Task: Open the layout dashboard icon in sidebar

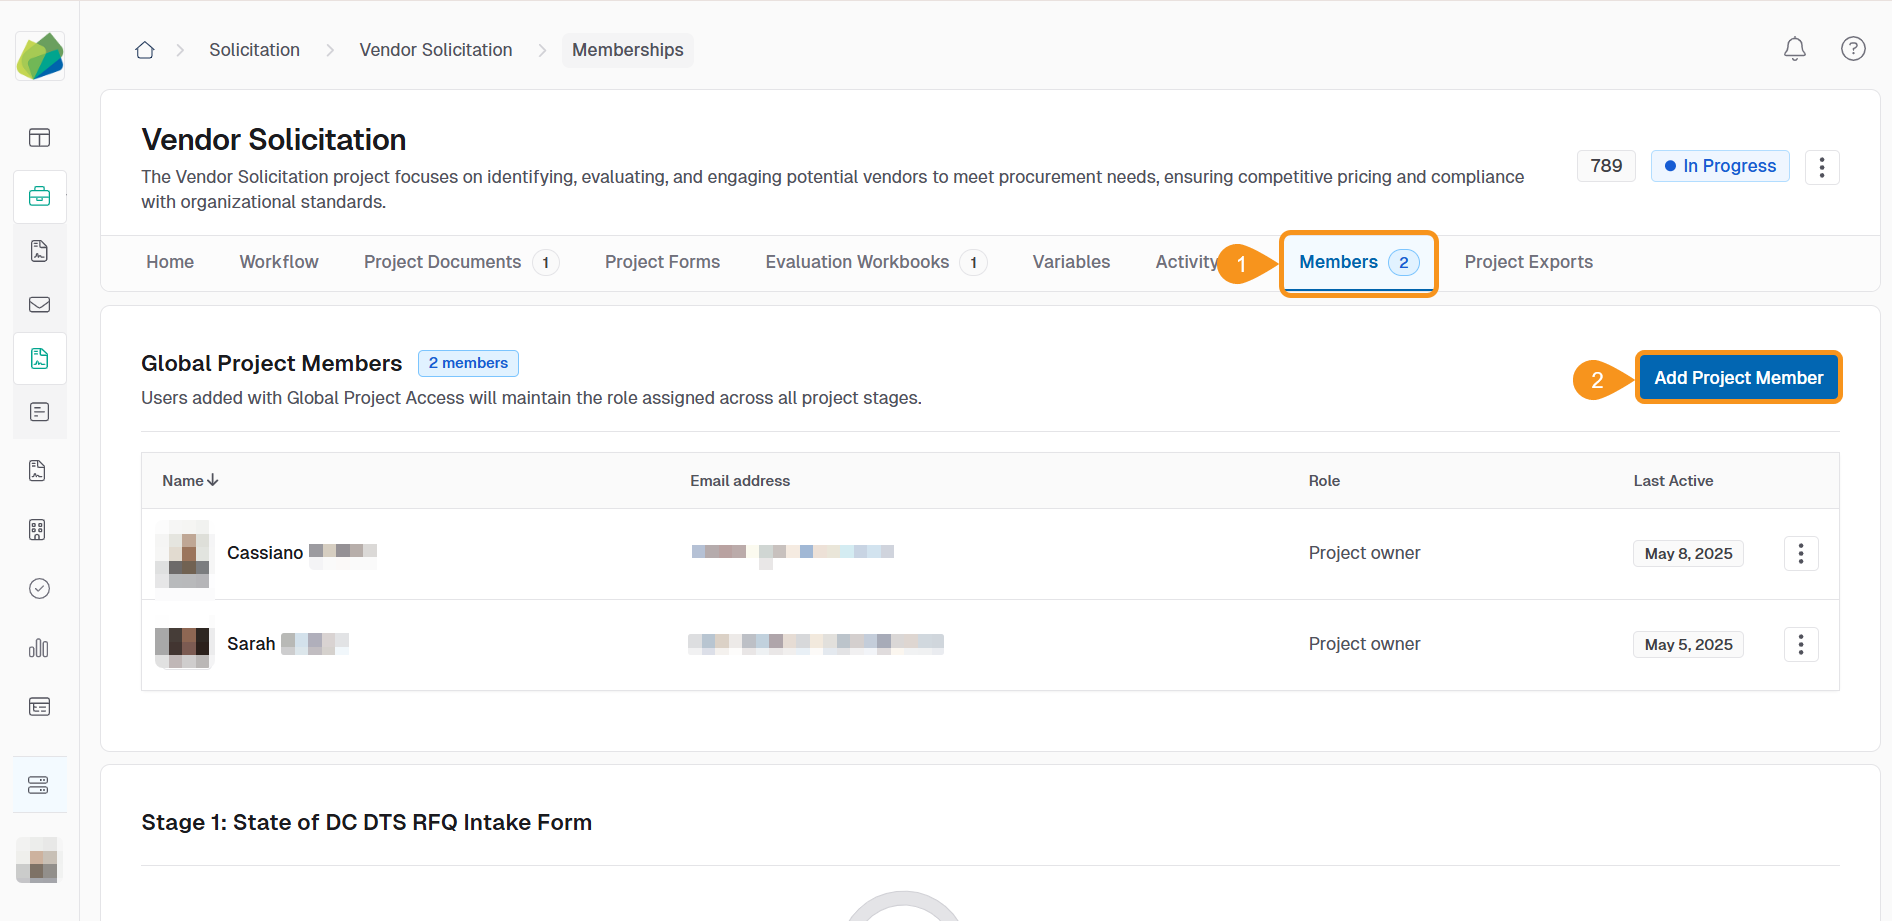Action: 40,138
